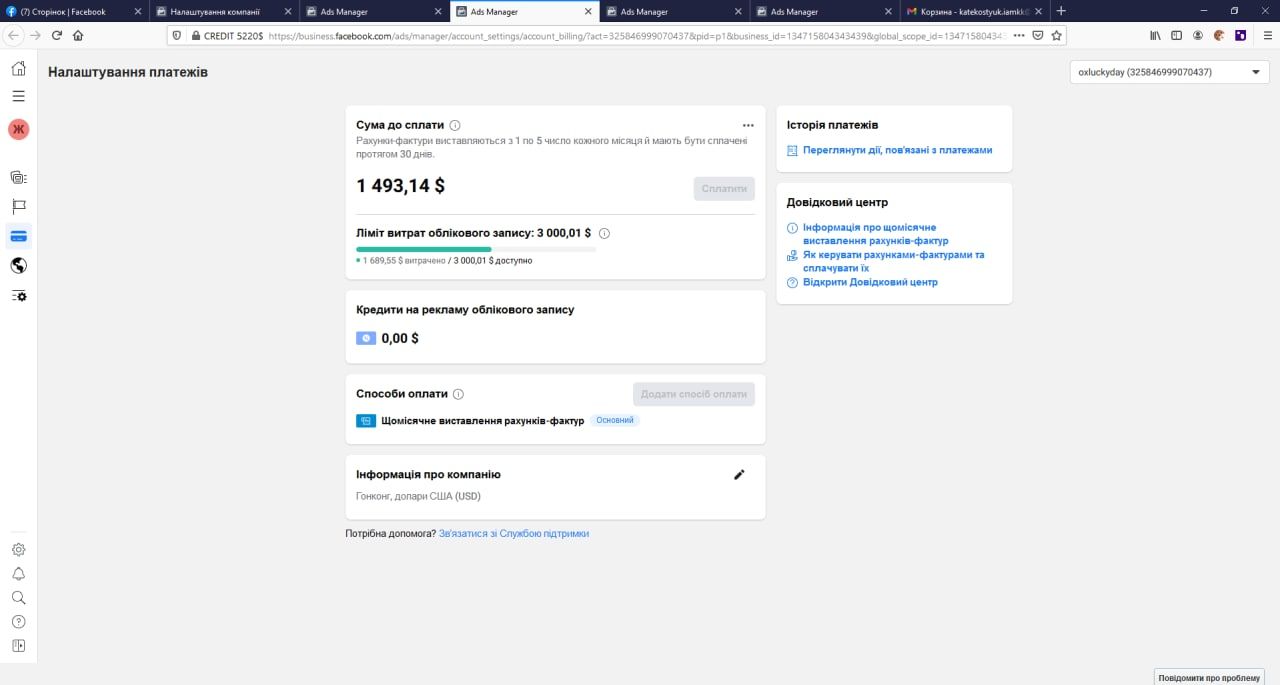
Task: Toggle the sidebar panel icon at bottom
Action: (18, 646)
